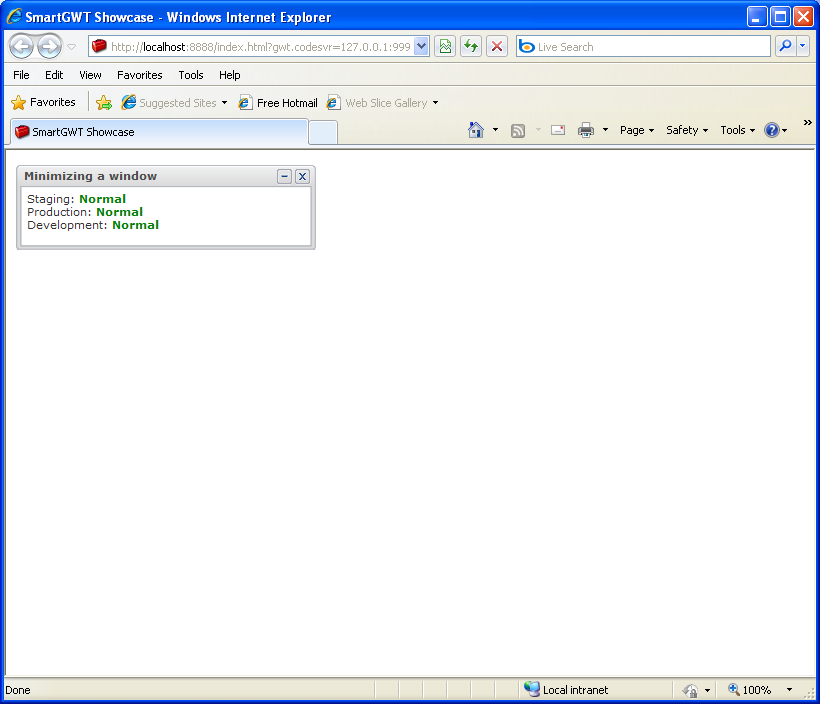Click the Production: Normal status text
The image size is (820, 704).
(85, 212)
